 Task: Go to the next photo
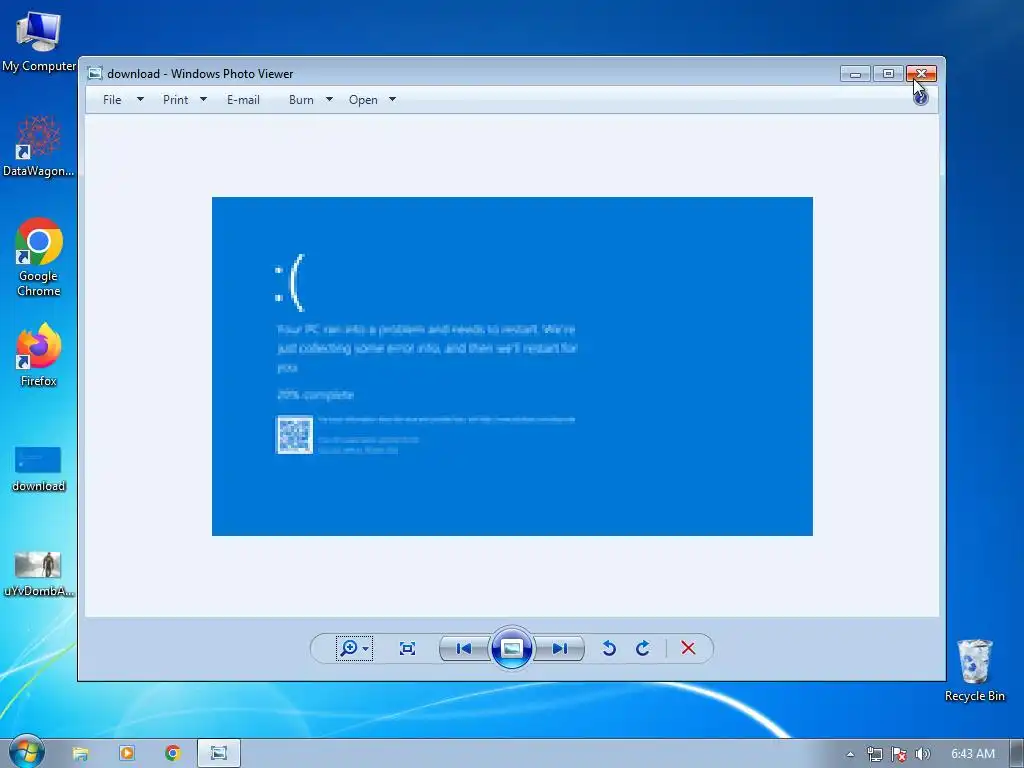pos(560,648)
